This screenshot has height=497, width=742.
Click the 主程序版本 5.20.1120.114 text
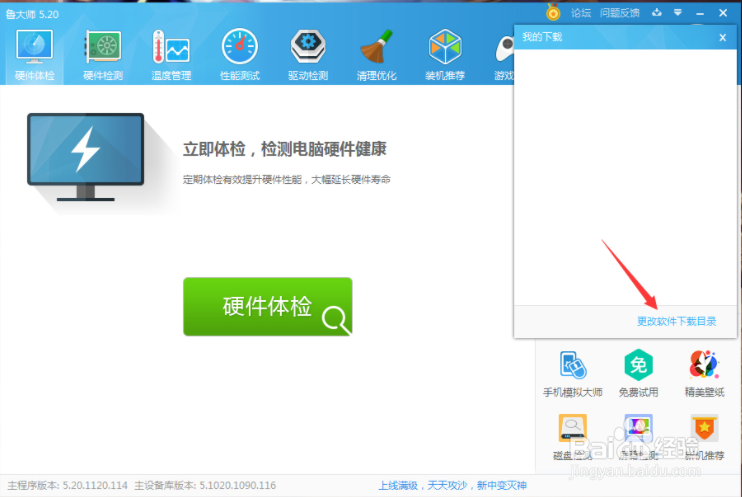point(67,486)
